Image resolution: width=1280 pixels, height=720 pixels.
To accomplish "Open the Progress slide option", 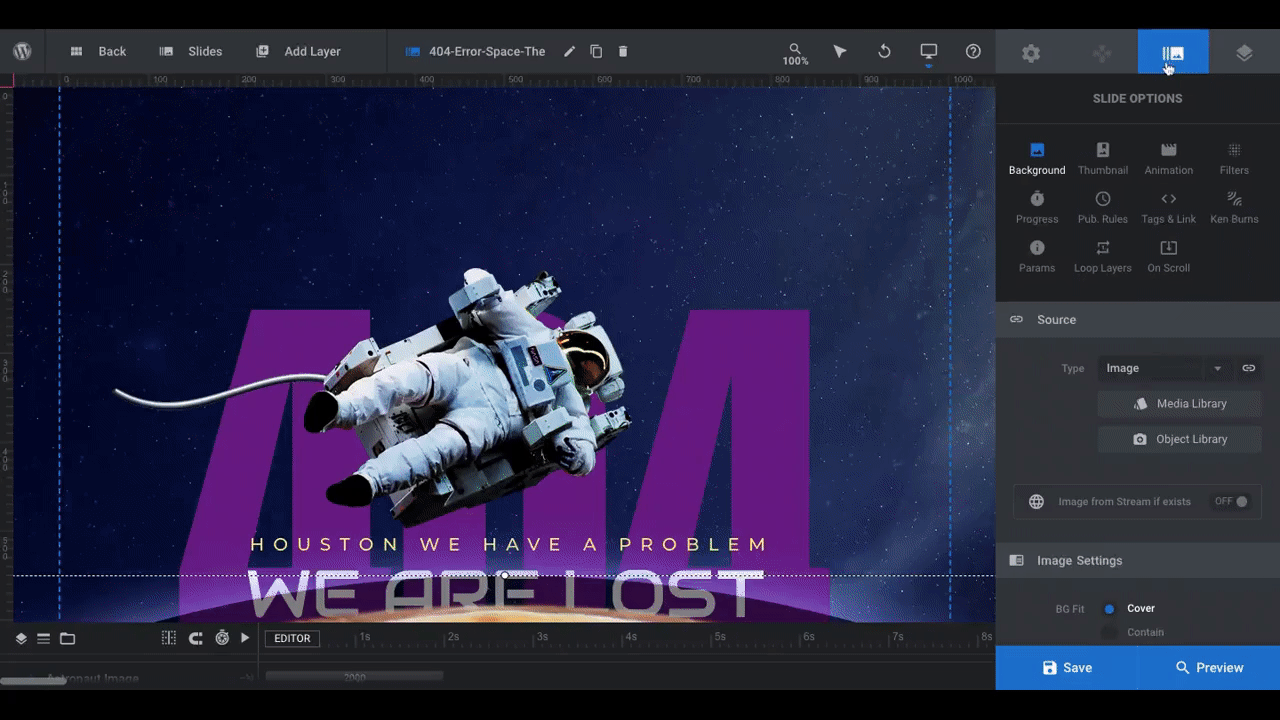I will pyautogui.click(x=1037, y=207).
